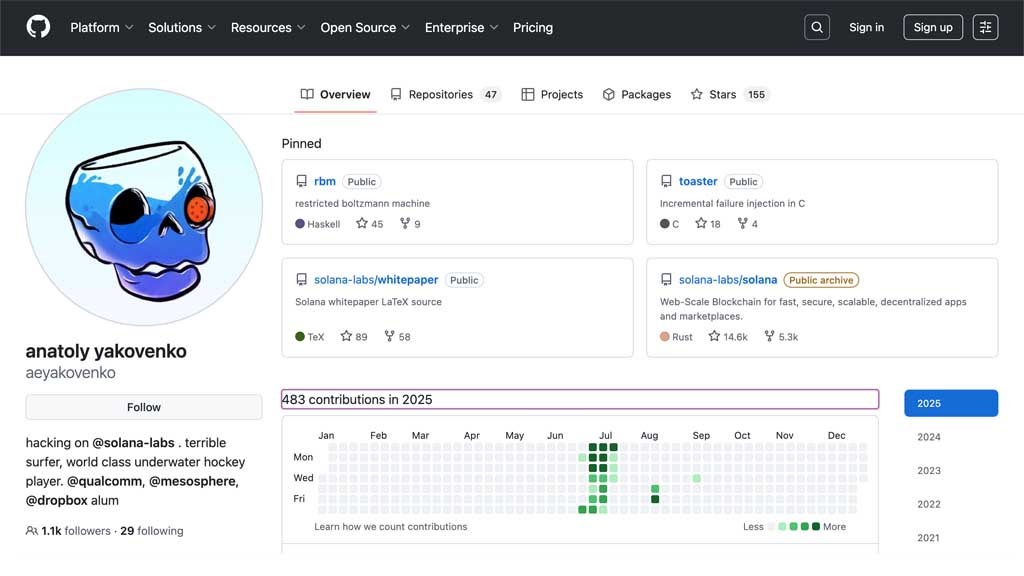
Task: Click the skull profile avatar image
Action: point(144,207)
